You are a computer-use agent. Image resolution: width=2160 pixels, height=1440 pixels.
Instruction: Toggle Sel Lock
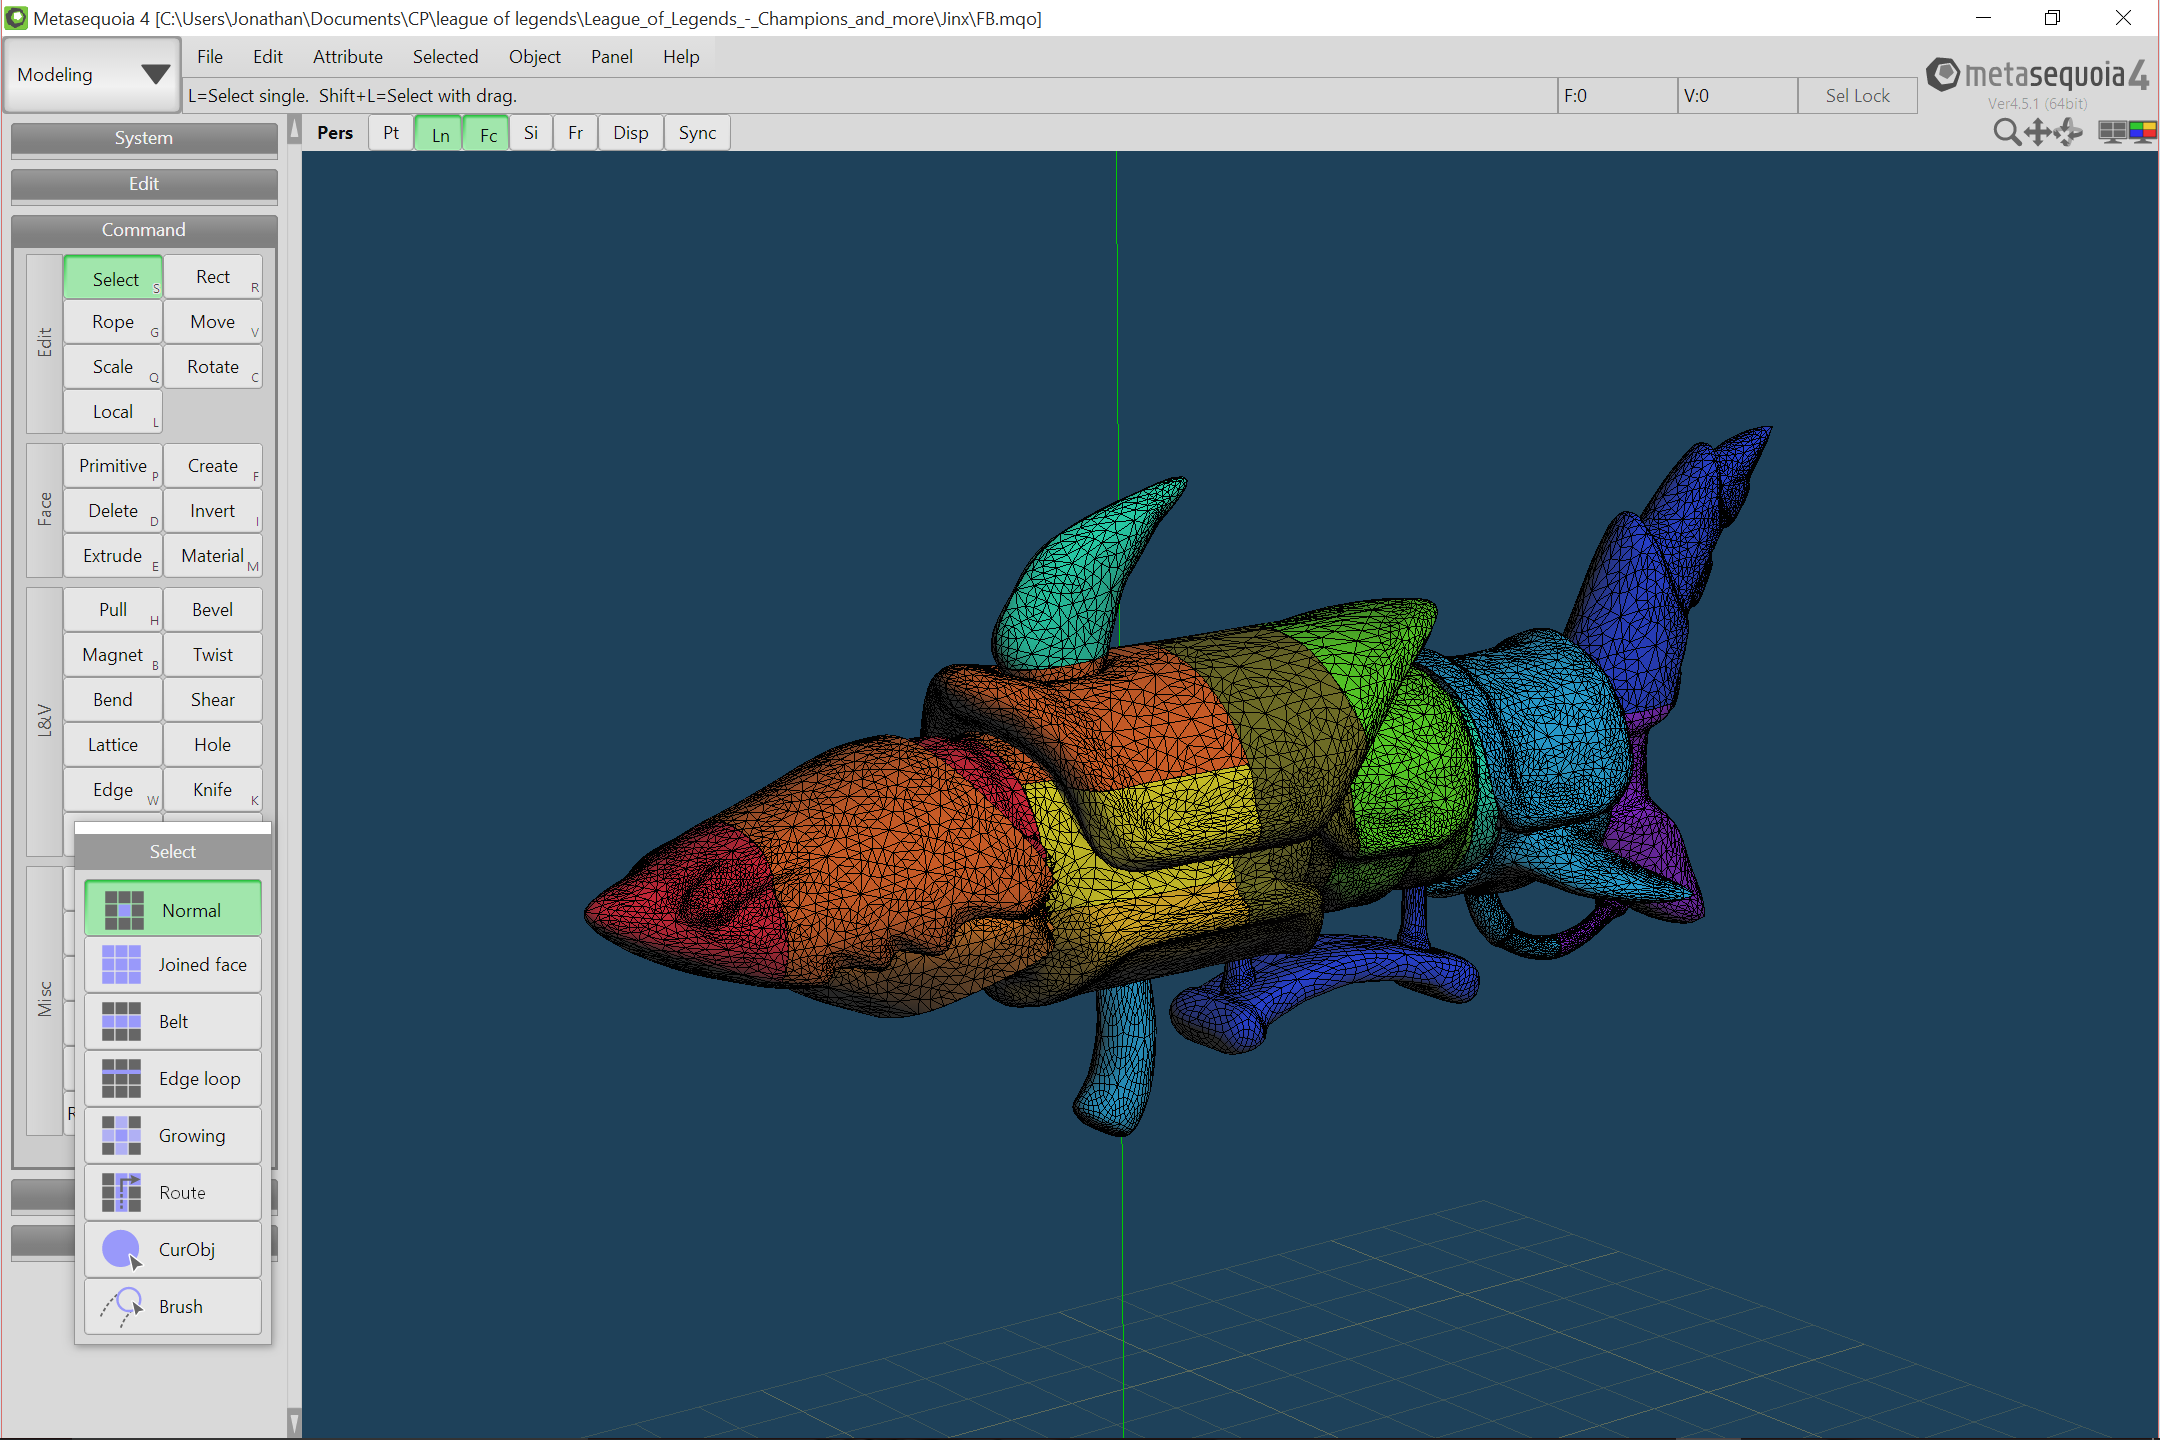pos(1857,96)
